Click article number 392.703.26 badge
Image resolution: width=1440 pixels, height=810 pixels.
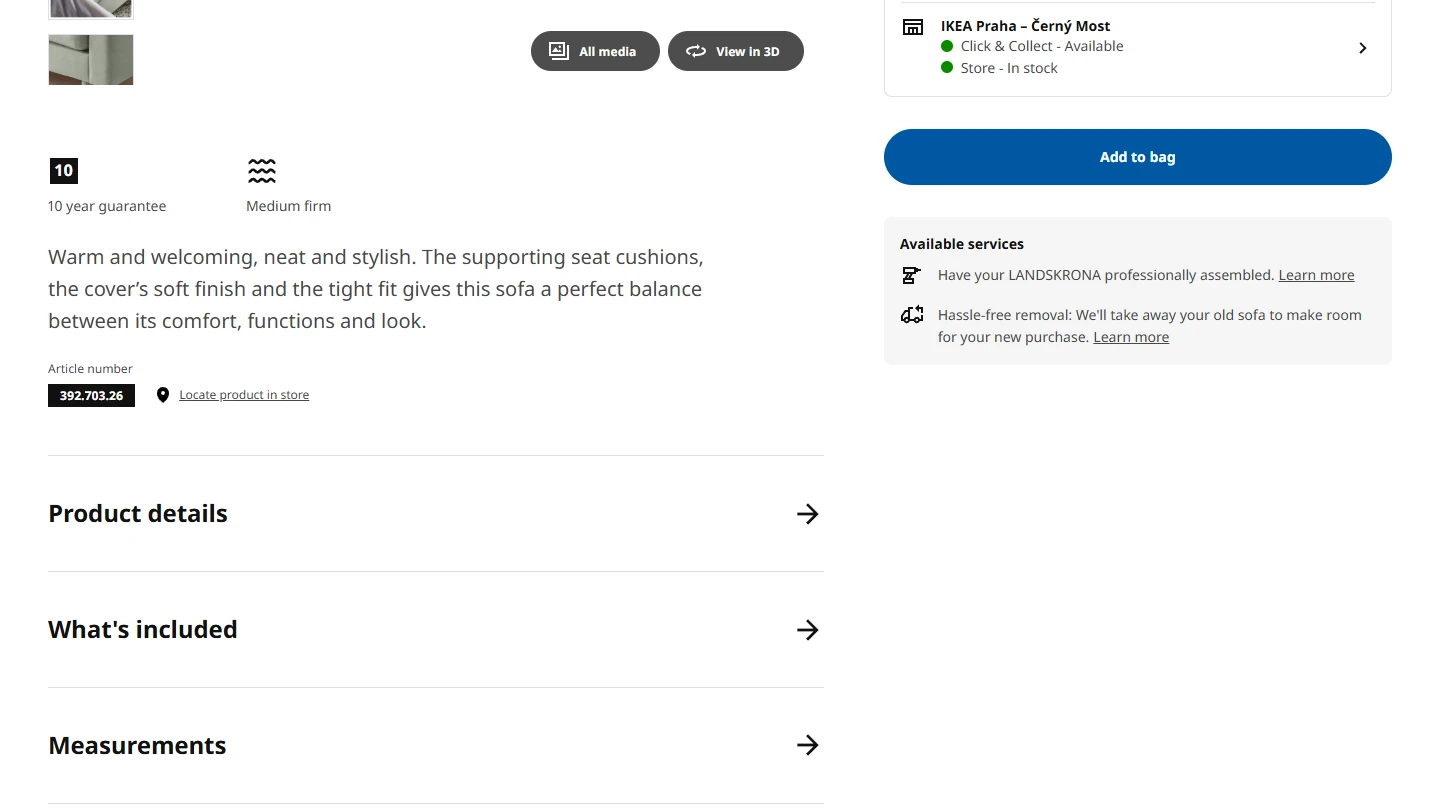click(x=91, y=396)
